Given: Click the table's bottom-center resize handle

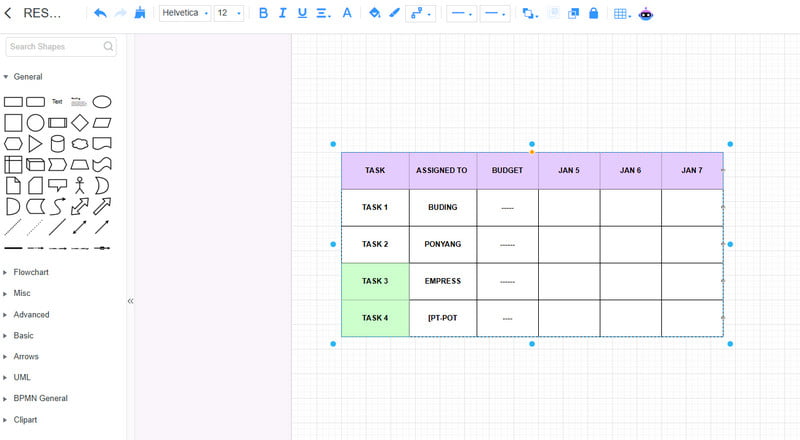Looking at the screenshot, I should point(532,344).
